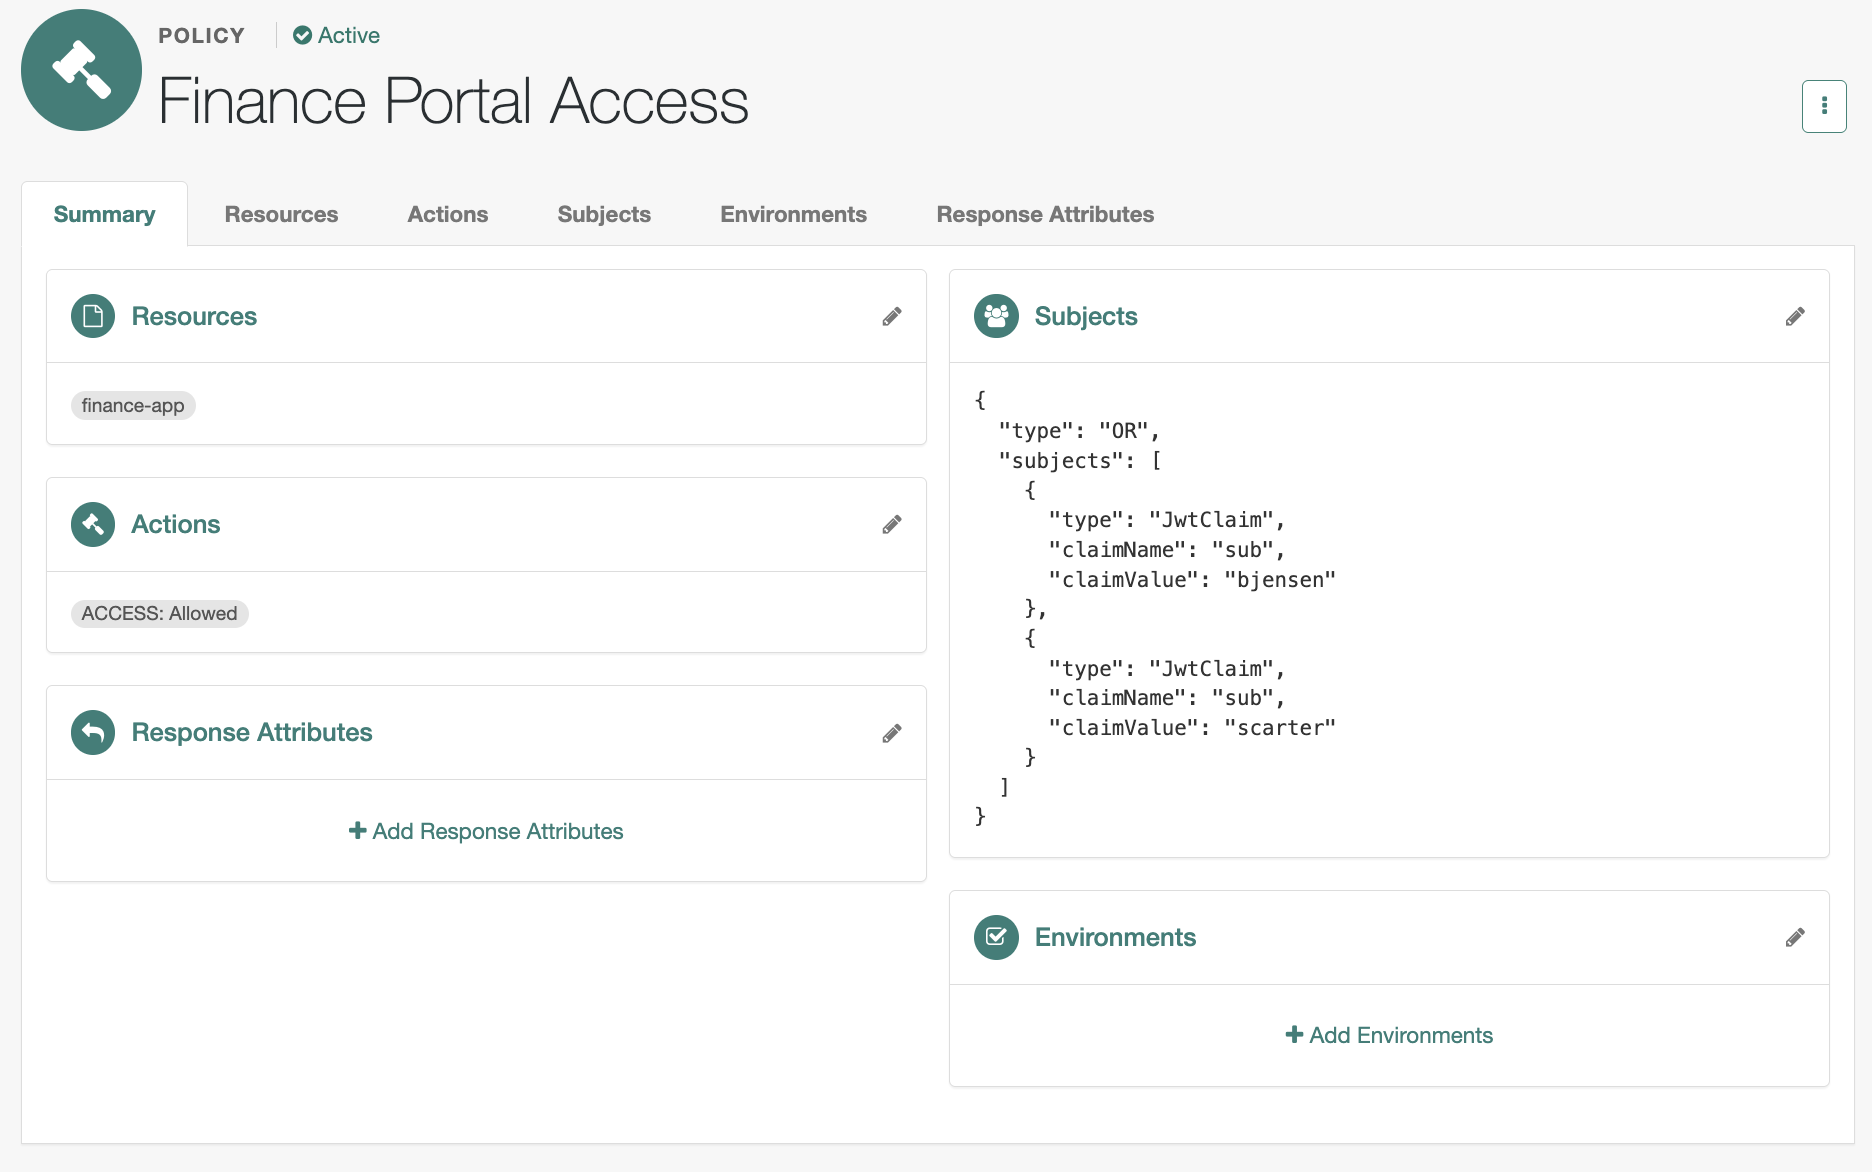Image resolution: width=1872 pixels, height=1172 pixels.
Task: Select the Response Attributes tab
Action: [1044, 213]
